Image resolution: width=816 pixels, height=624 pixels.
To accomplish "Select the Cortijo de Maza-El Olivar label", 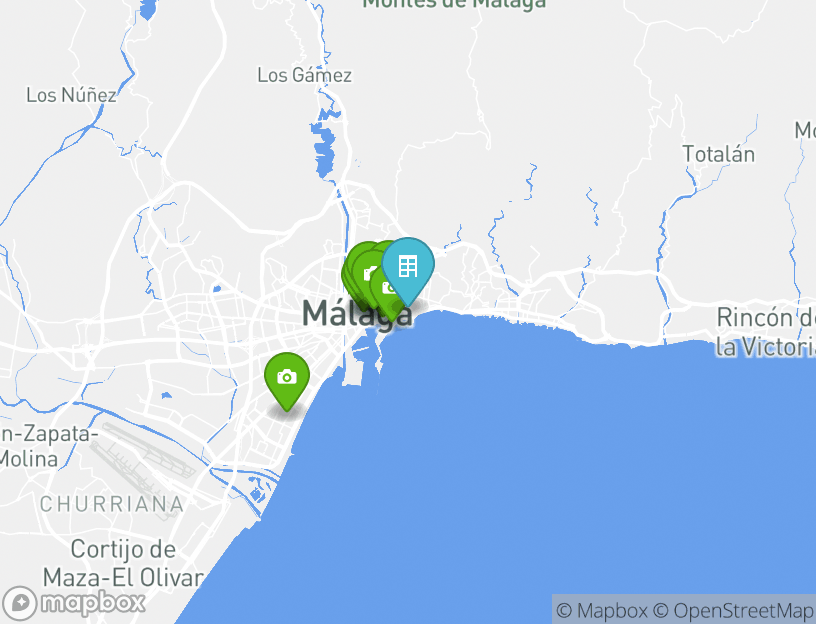I will coord(123,564).
